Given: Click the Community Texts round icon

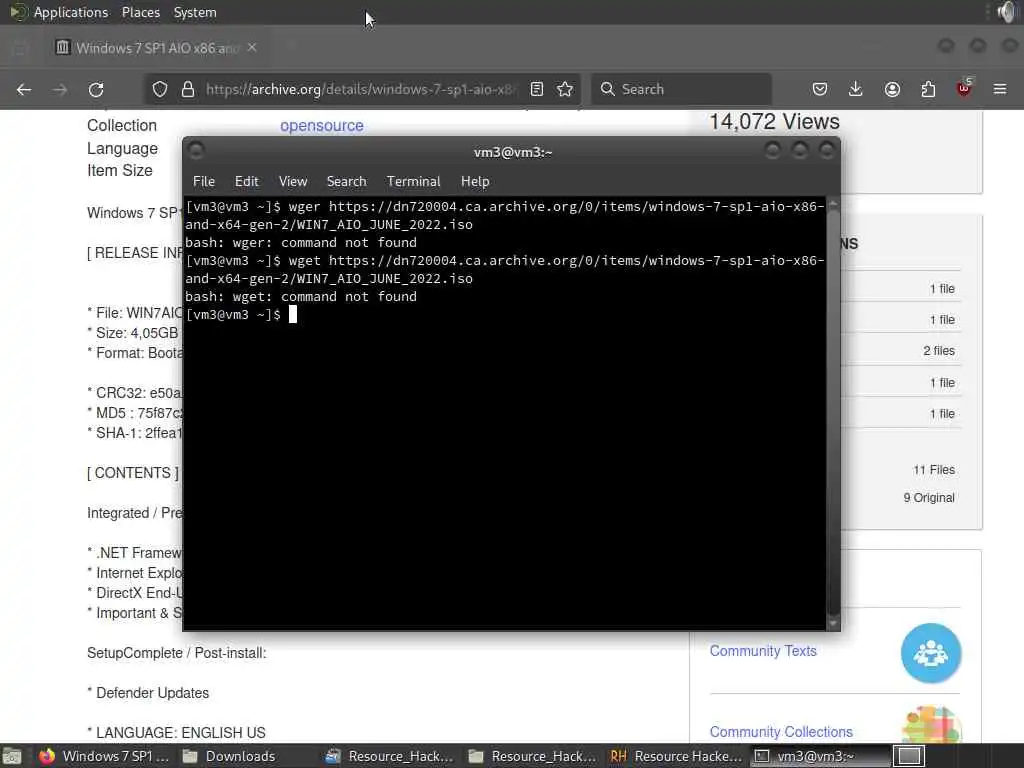Looking at the screenshot, I should [x=931, y=653].
